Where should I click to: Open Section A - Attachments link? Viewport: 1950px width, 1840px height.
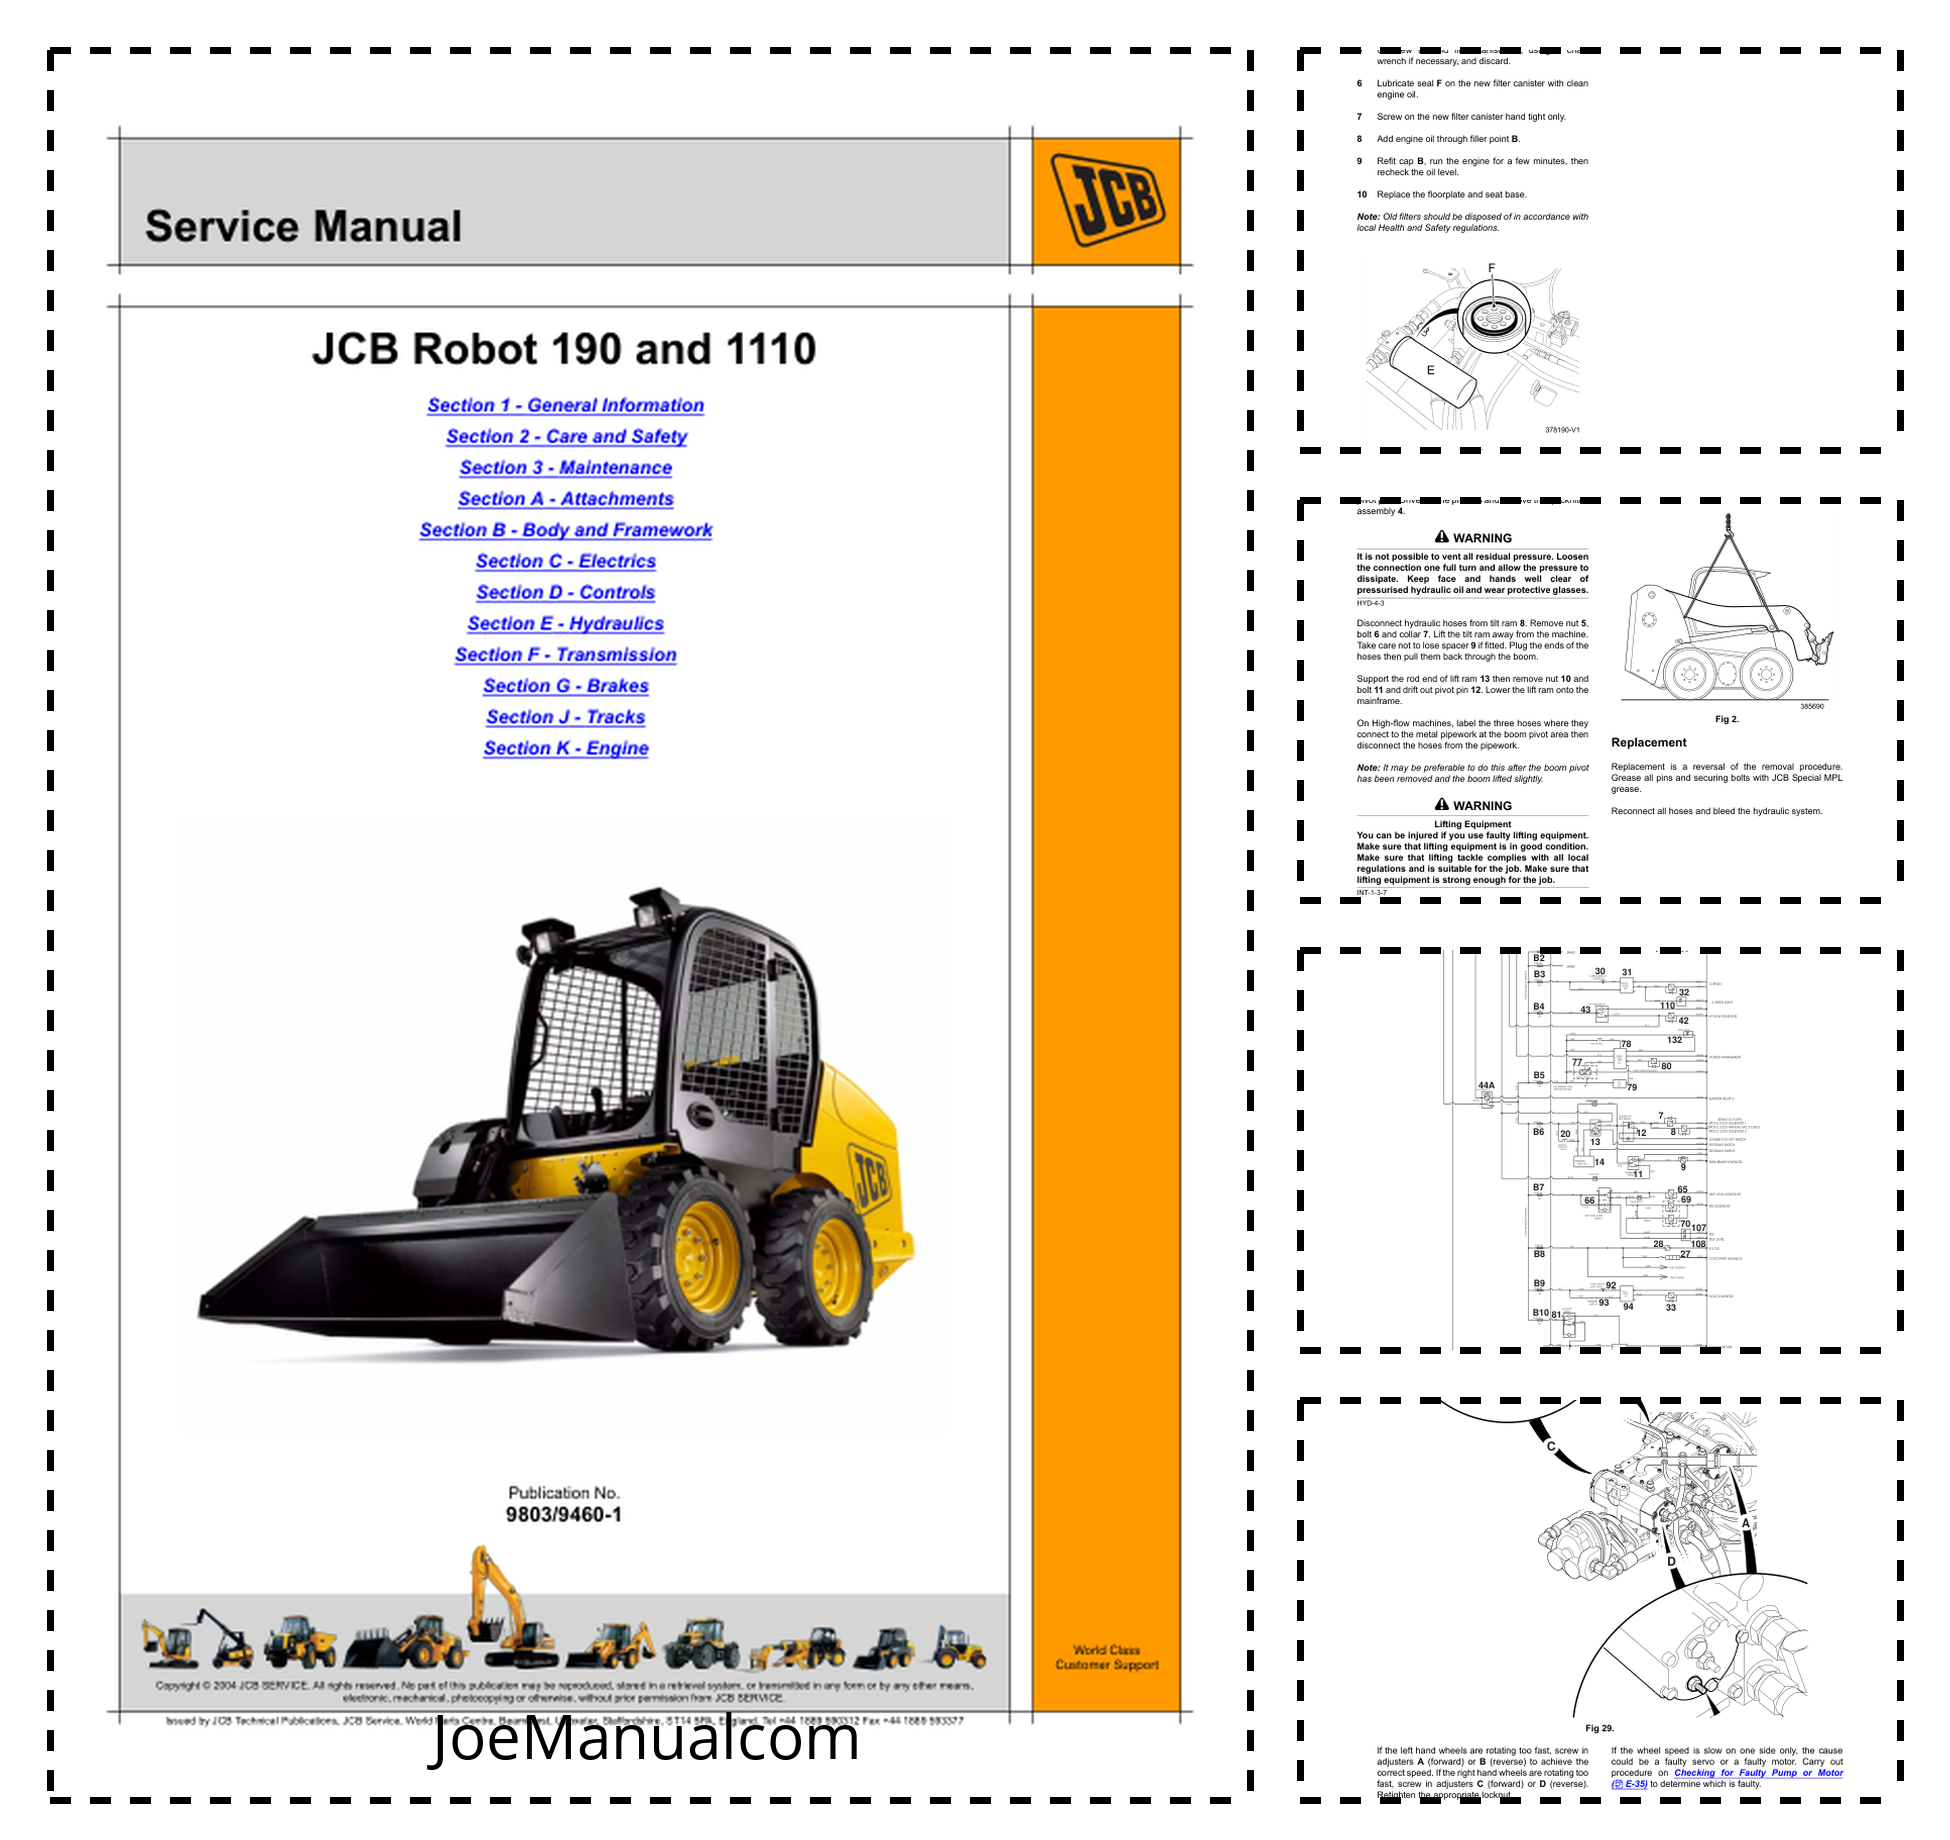pos(565,499)
